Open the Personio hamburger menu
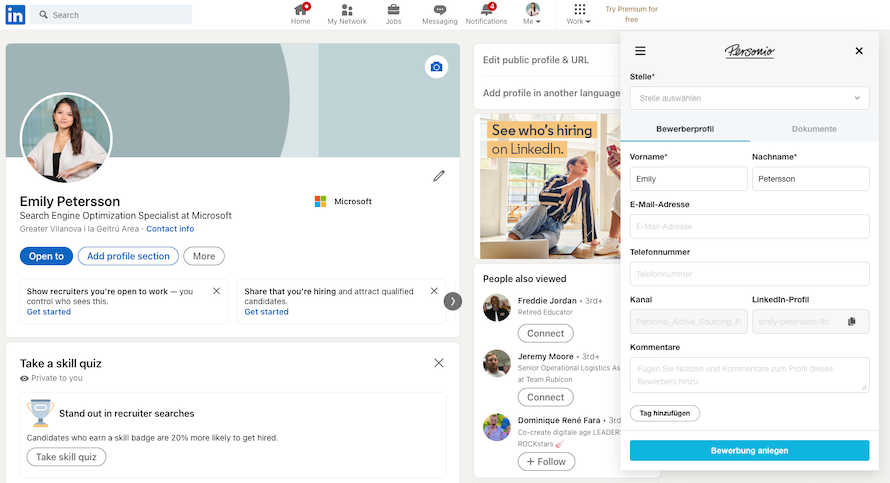The width and height of the screenshot is (890, 483). [x=640, y=51]
